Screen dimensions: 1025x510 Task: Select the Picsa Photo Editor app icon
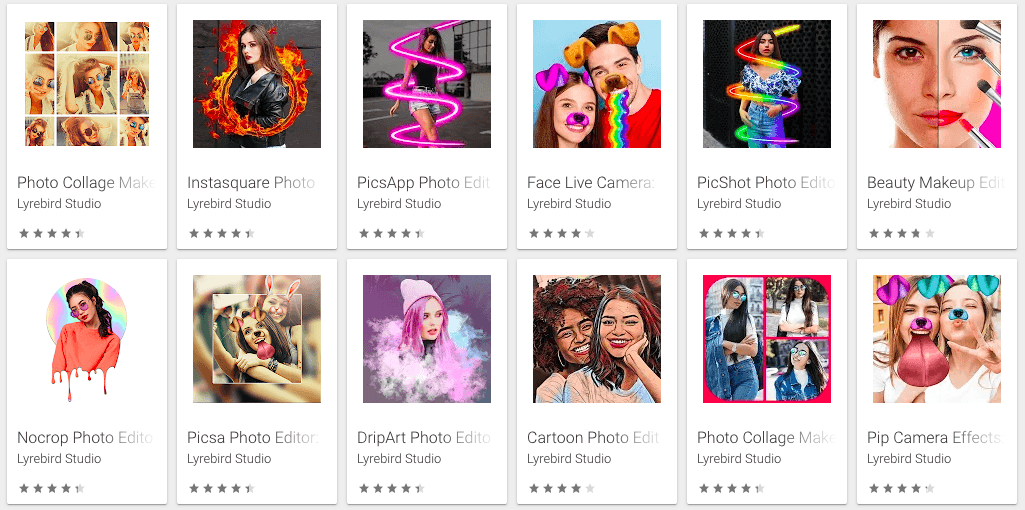(x=257, y=339)
